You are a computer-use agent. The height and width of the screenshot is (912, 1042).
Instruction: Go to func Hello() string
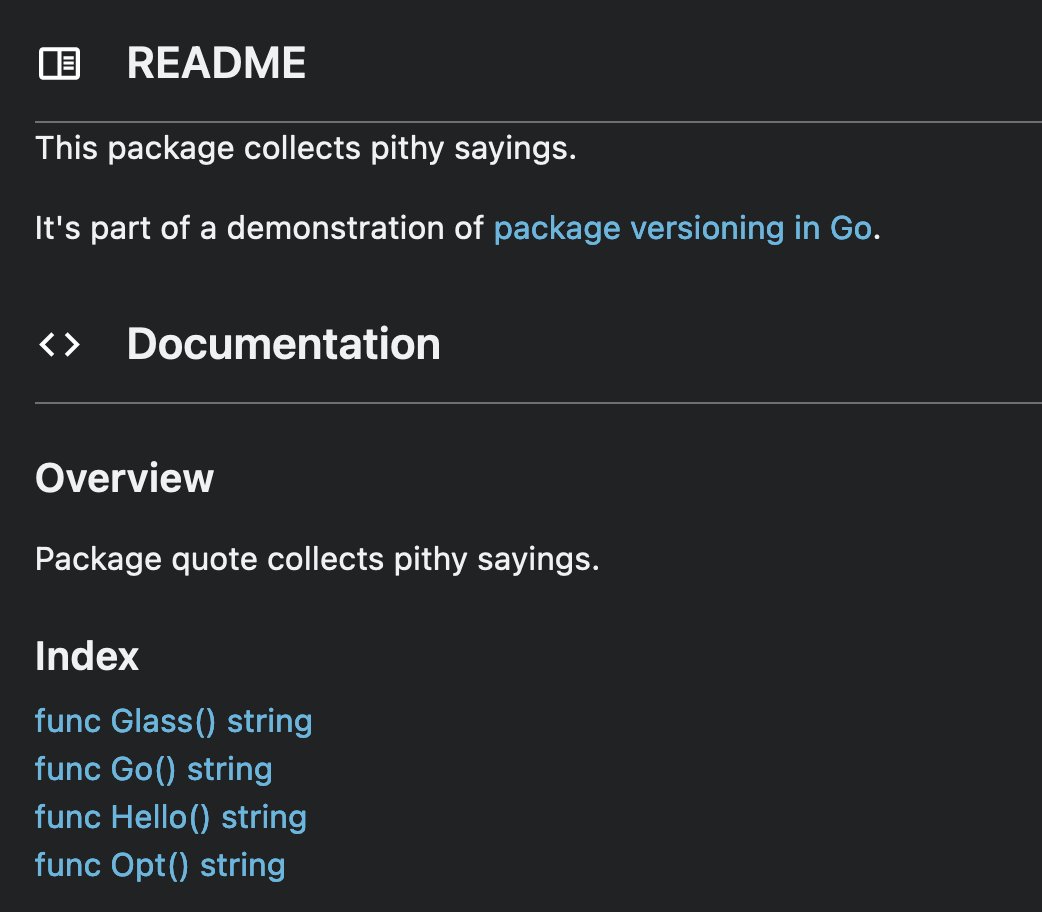click(170, 817)
